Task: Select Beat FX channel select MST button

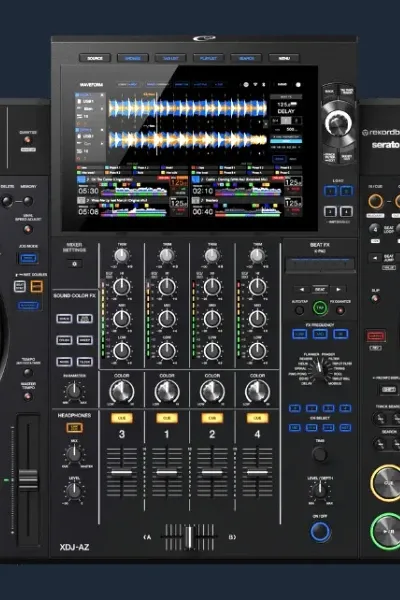Action: (345, 427)
